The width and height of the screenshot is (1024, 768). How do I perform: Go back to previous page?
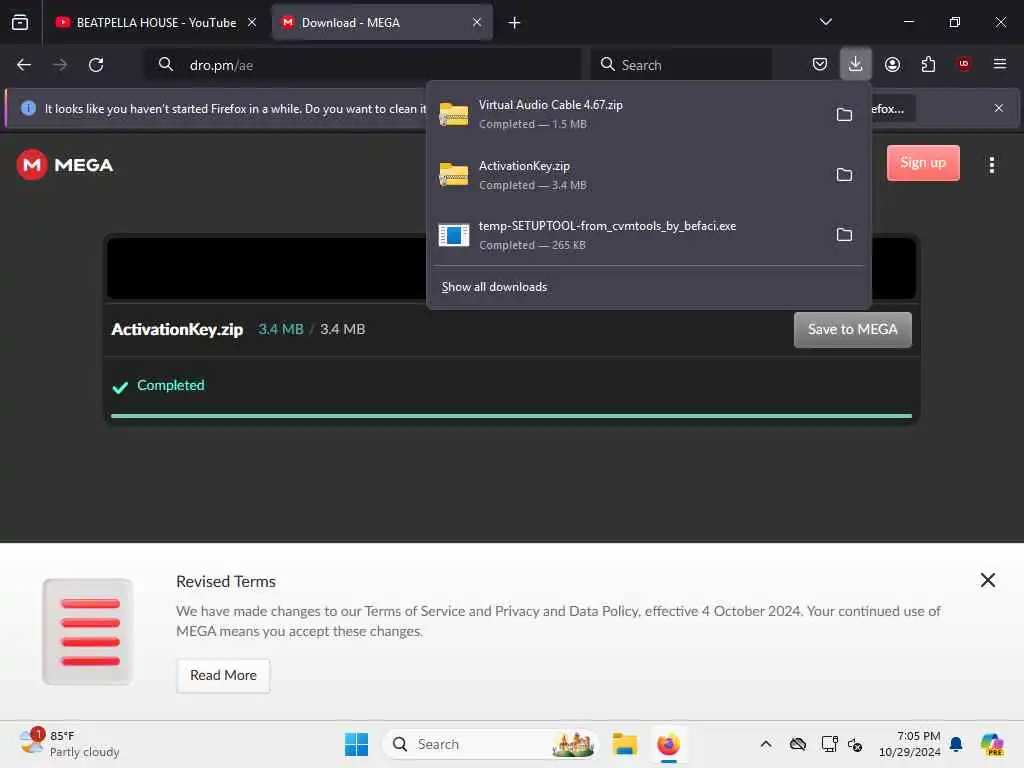pyautogui.click(x=24, y=65)
